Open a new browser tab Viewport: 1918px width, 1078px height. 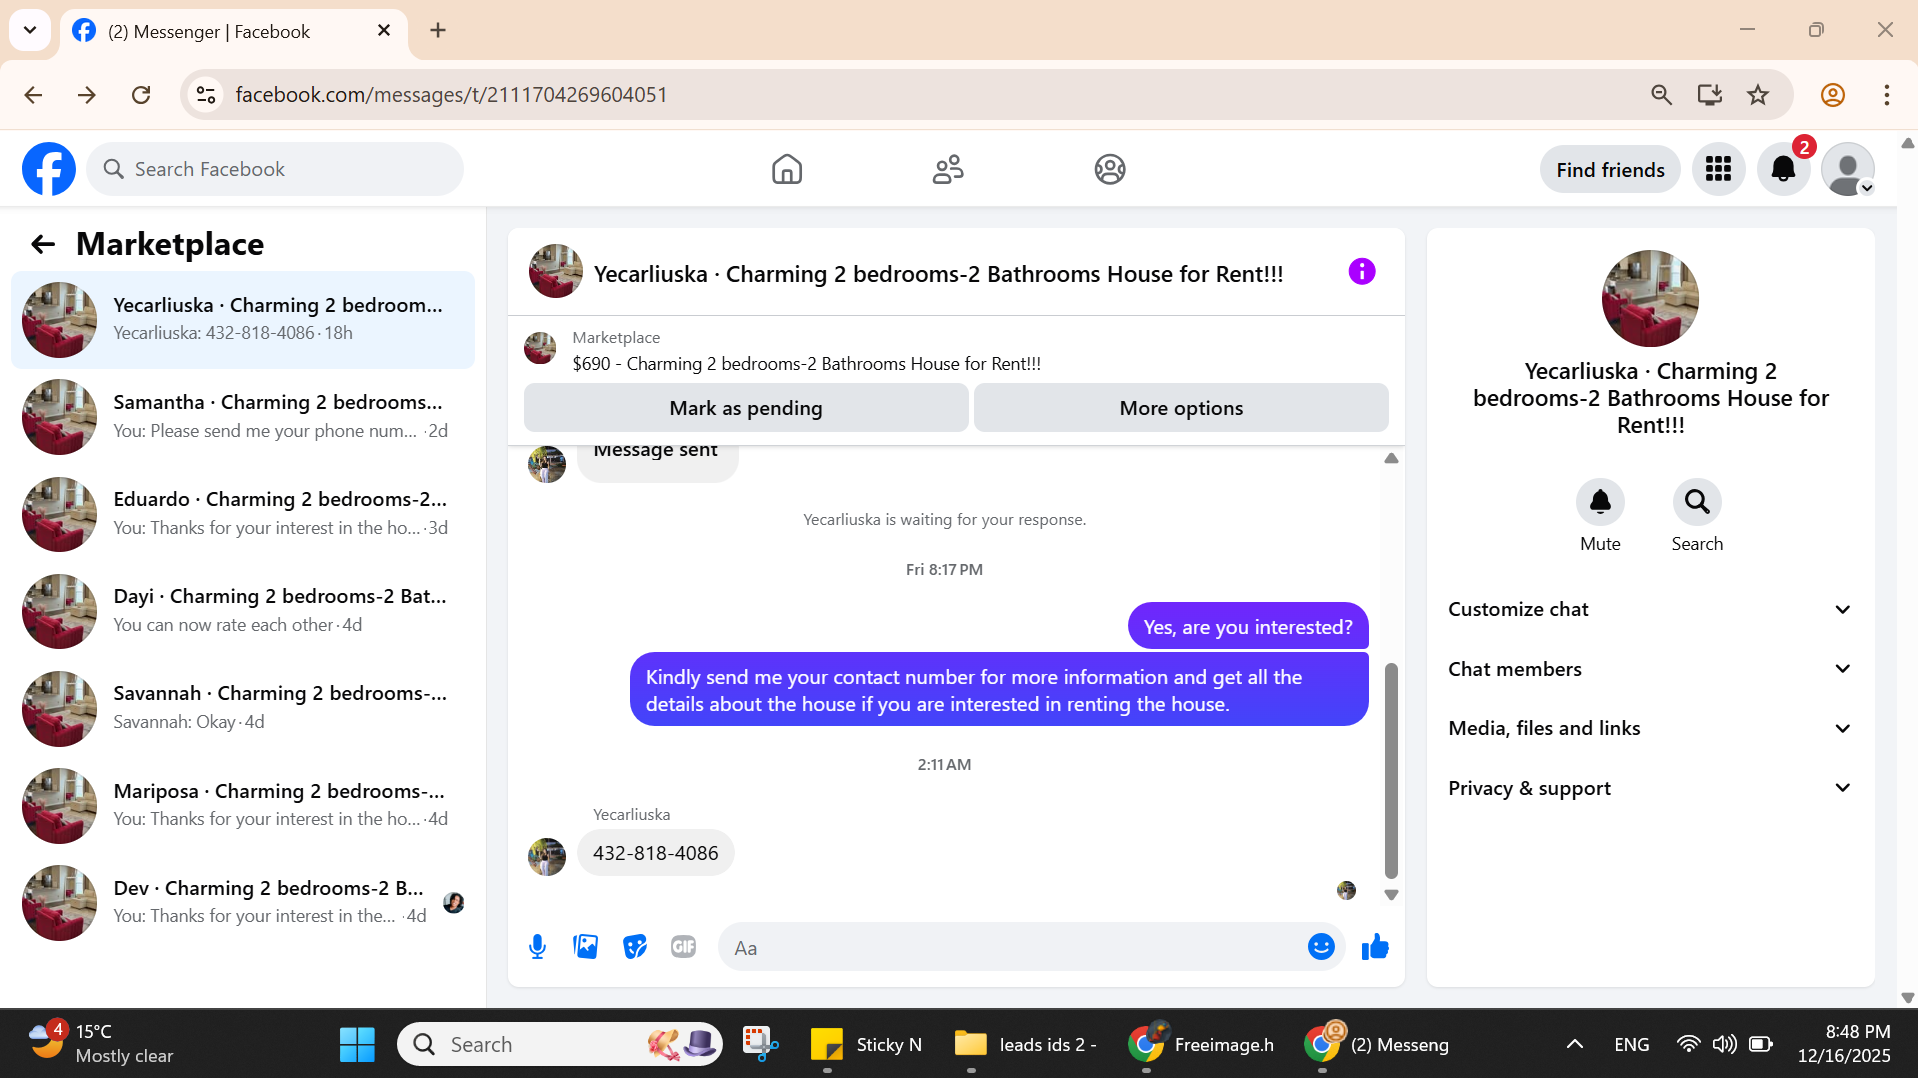[438, 30]
